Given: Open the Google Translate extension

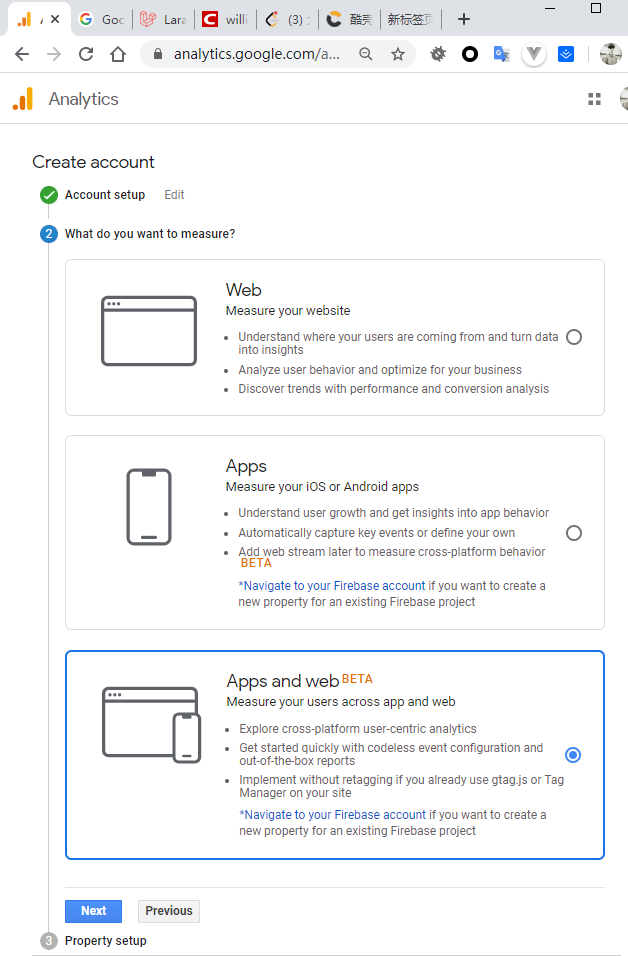Looking at the screenshot, I should (x=501, y=54).
